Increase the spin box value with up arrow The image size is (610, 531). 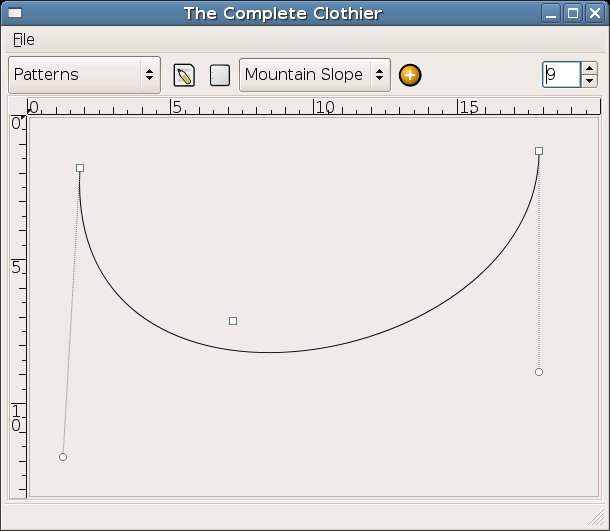(x=589, y=68)
